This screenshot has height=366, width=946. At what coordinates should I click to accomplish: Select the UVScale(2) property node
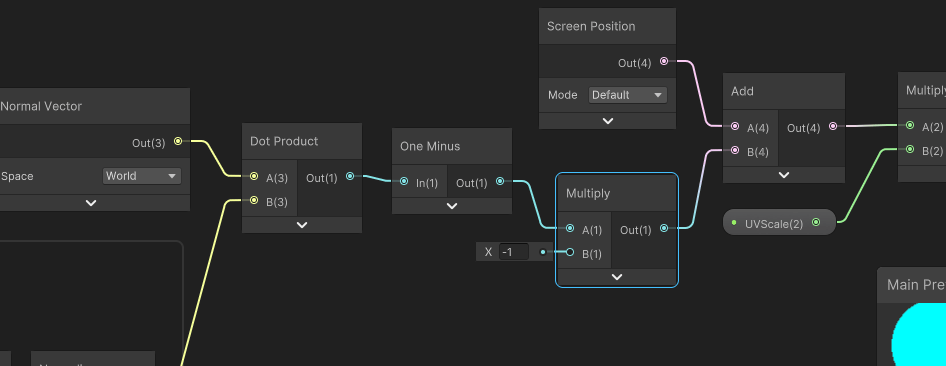tap(779, 222)
